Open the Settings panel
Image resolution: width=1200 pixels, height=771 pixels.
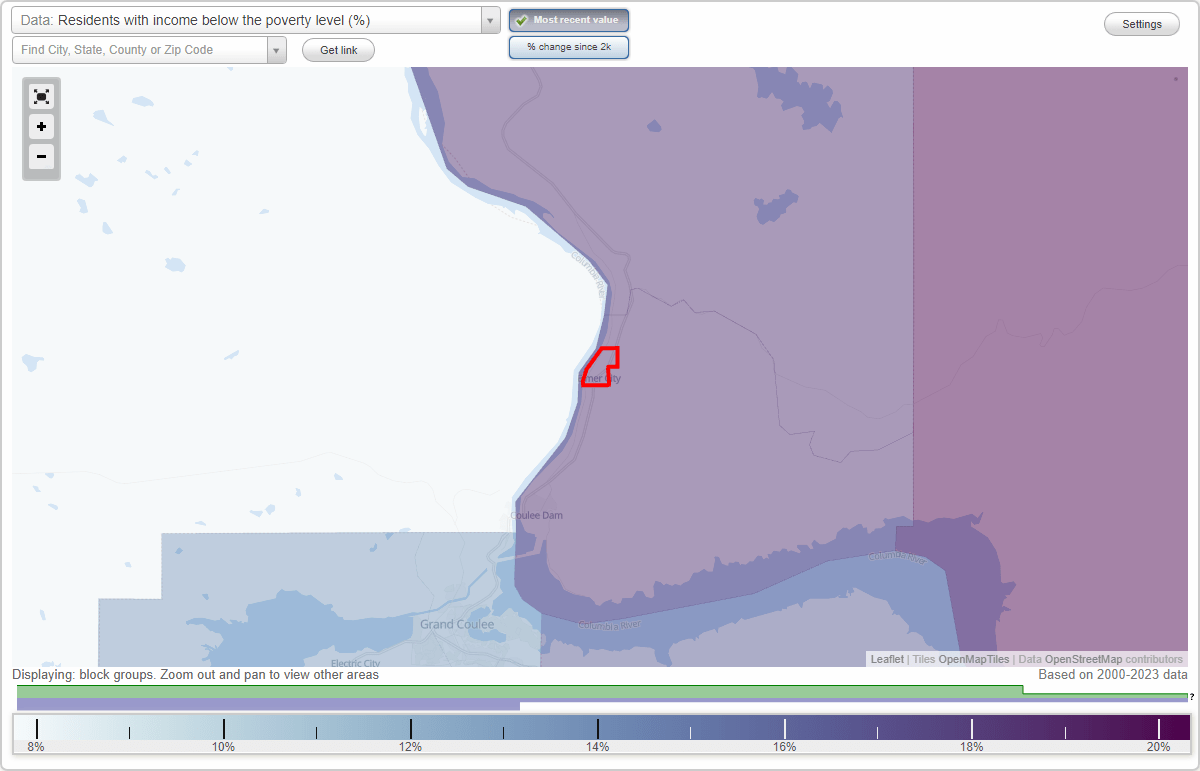pos(1141,23)
